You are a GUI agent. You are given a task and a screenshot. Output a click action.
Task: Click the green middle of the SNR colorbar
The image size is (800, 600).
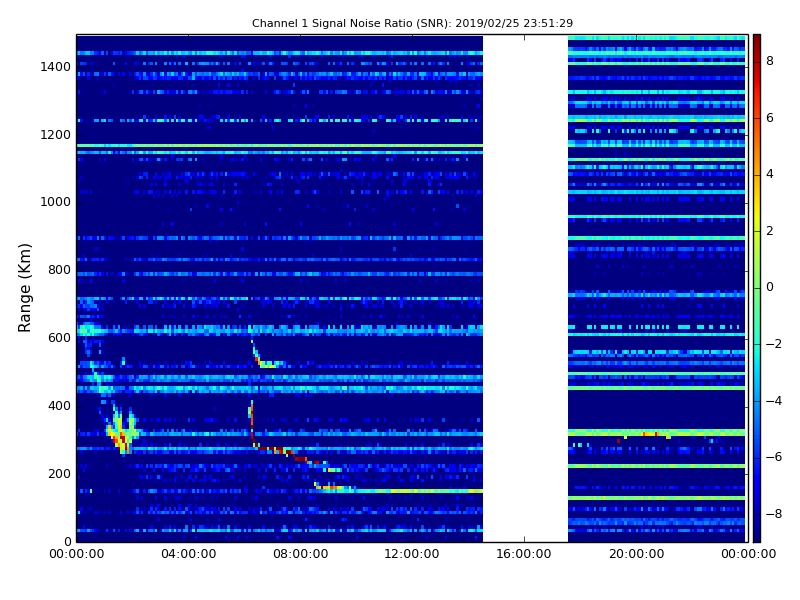point(757,288)
